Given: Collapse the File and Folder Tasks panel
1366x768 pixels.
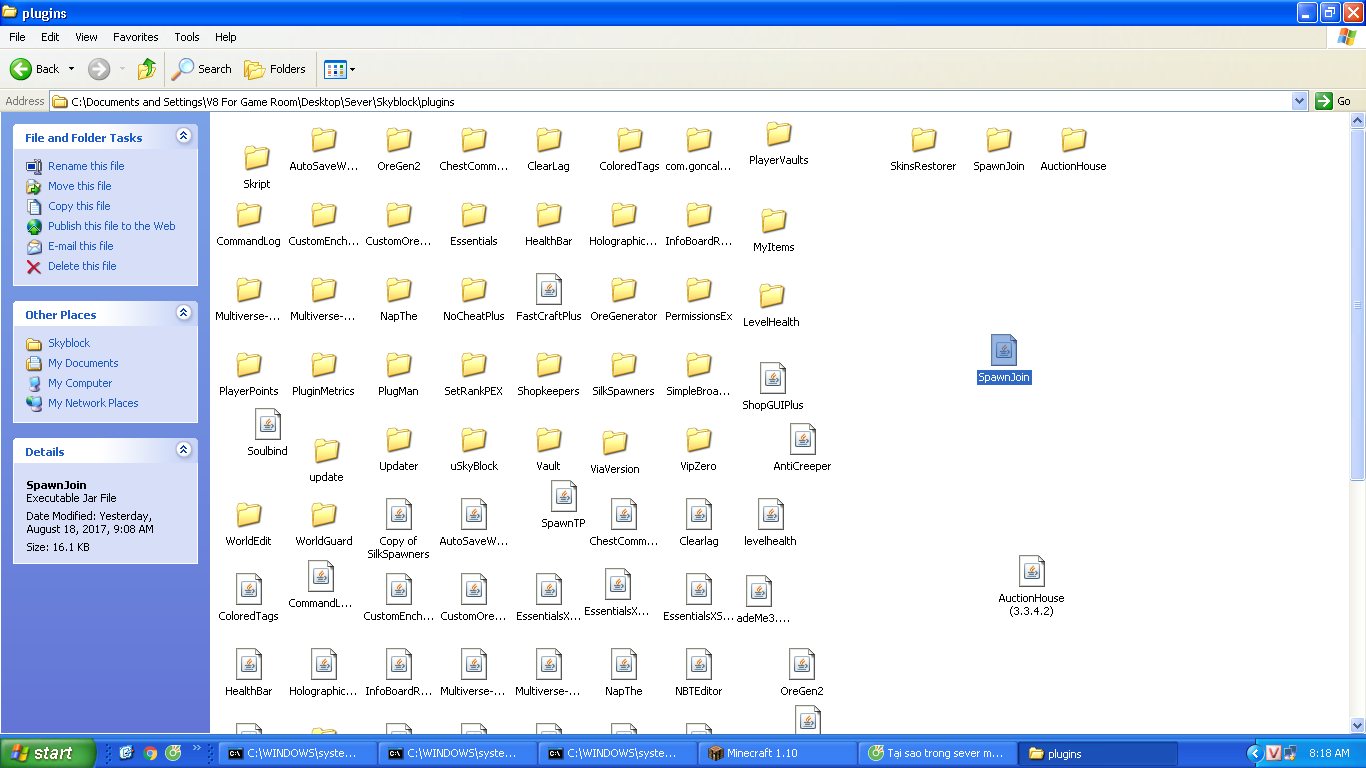Looking at the screenshot, I should (183, 136).
